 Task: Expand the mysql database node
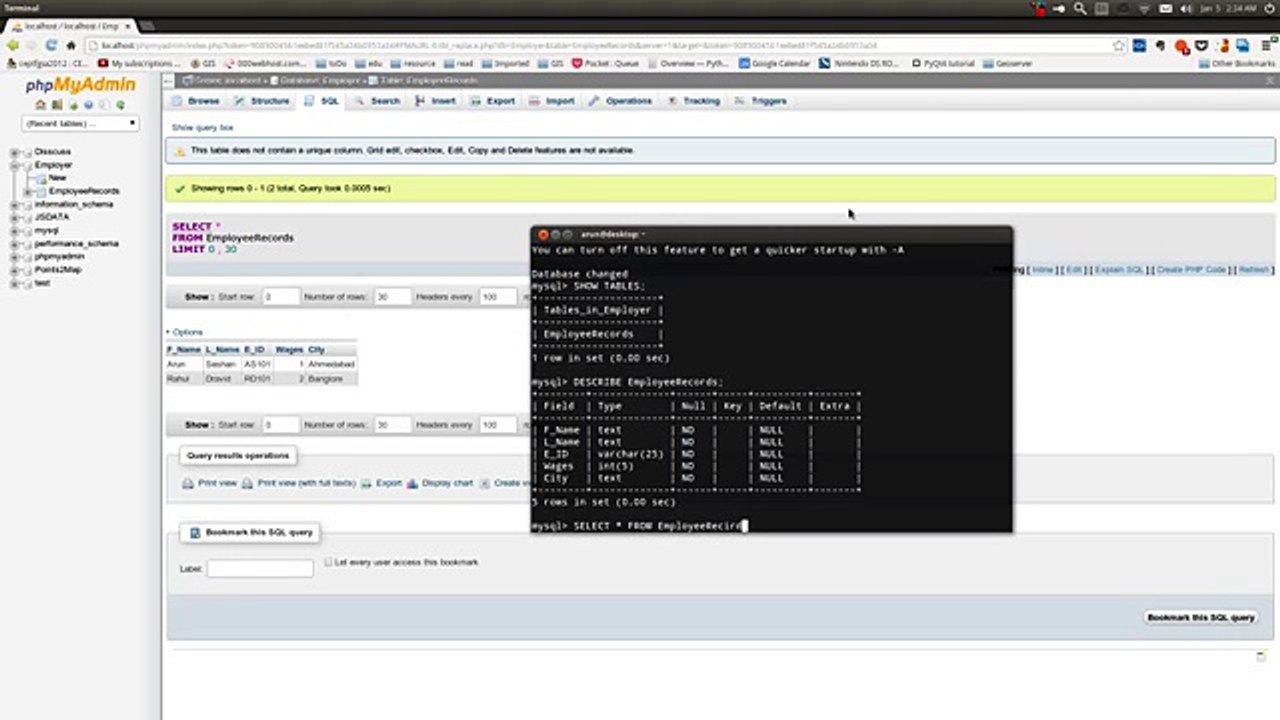pos(15,230)
